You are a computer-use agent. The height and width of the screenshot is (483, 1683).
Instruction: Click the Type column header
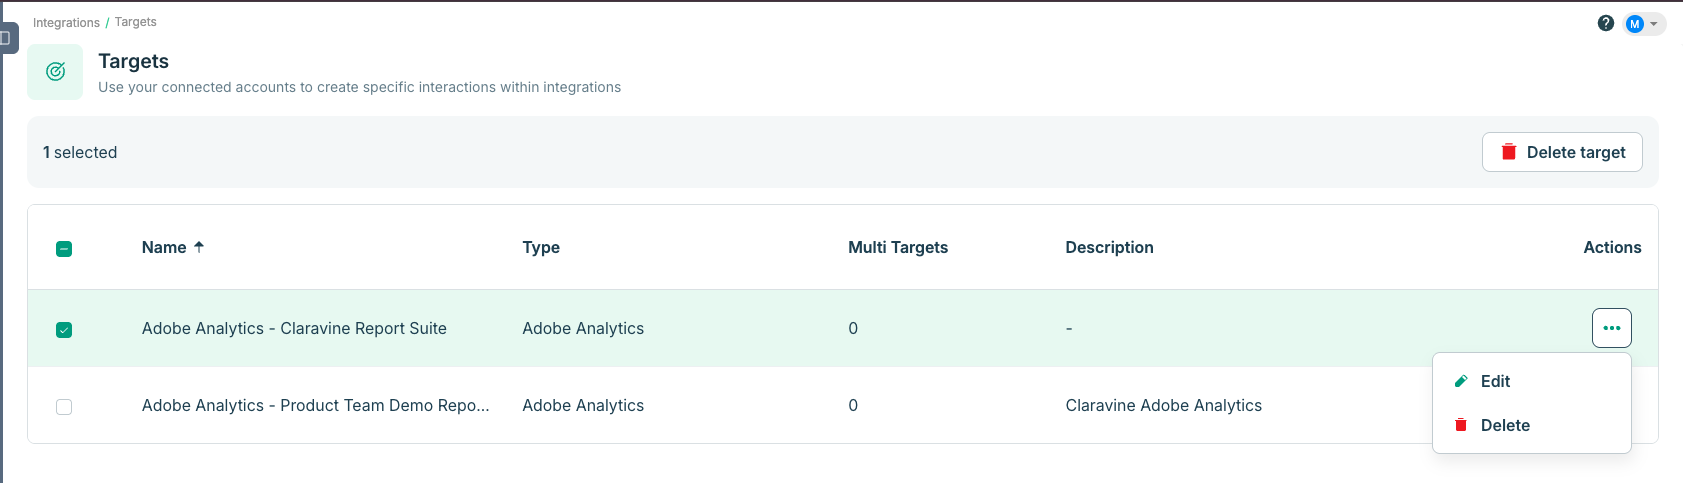(541, 247)
